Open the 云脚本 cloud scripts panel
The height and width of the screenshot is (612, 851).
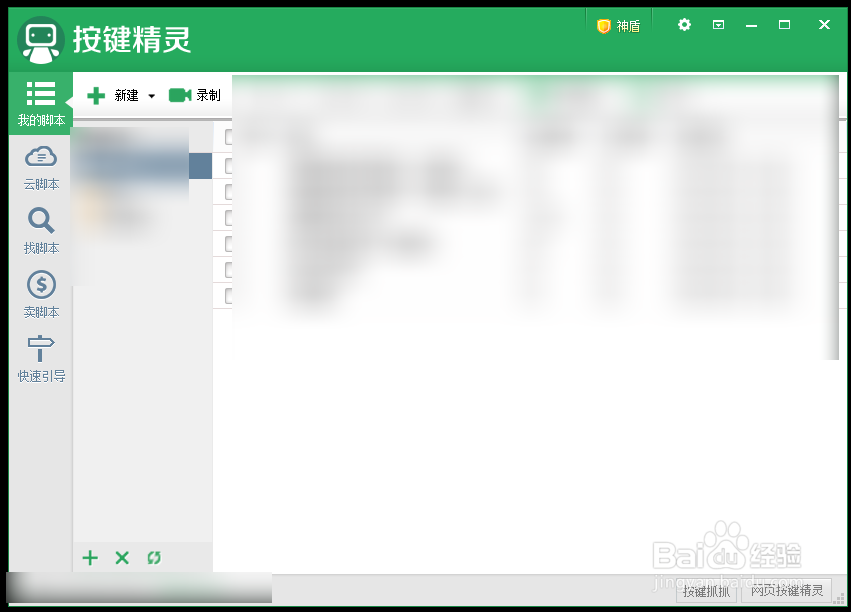[x=40, y=167]
